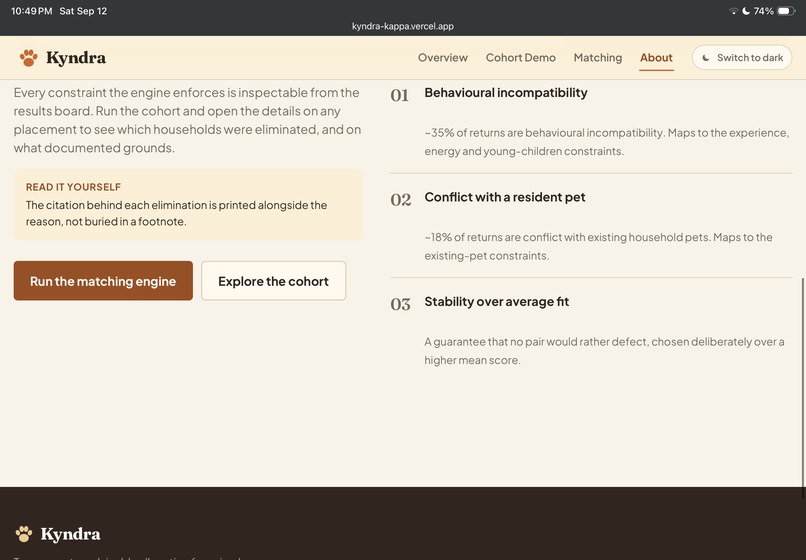Viewport: 806px width, 560px height.
Task: Tap the 10:49 PM clock in status bar
Action: click(x=31, y=11)
